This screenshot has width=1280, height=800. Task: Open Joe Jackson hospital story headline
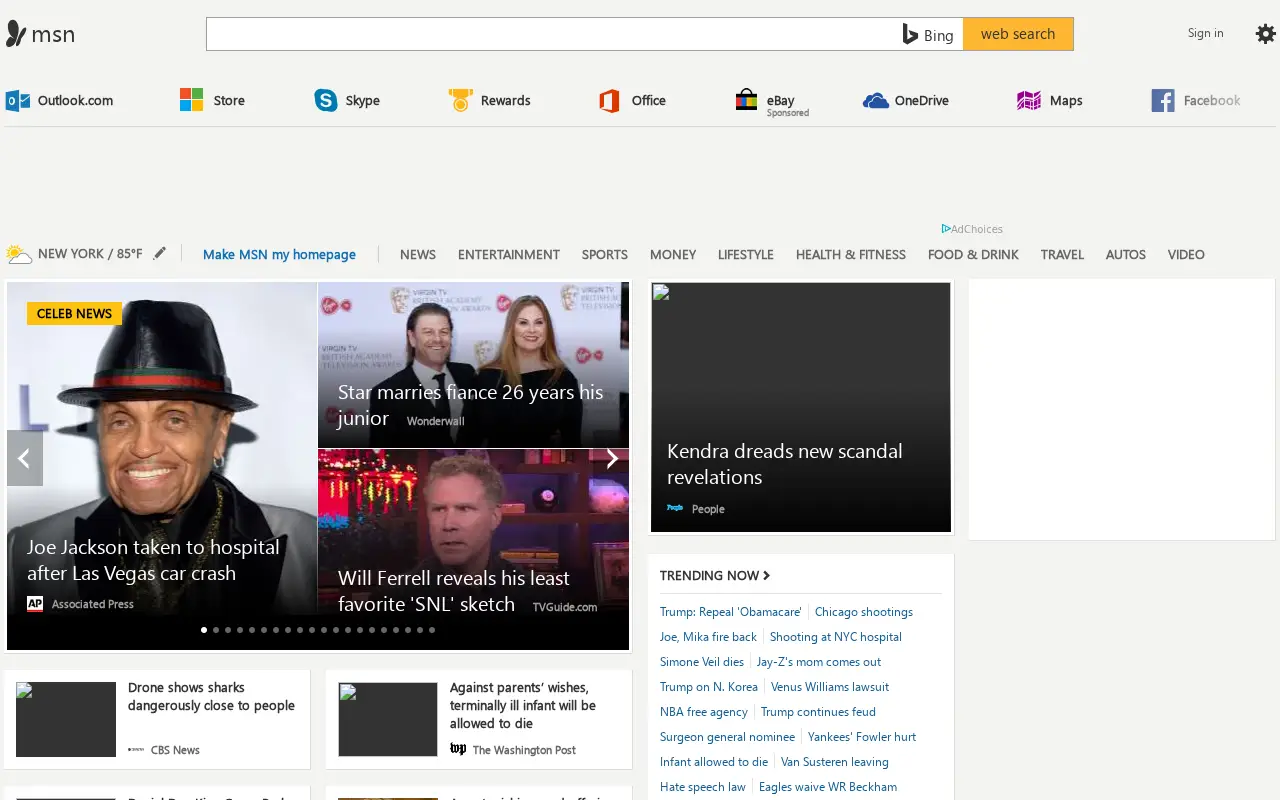click(x=153, y=560)
